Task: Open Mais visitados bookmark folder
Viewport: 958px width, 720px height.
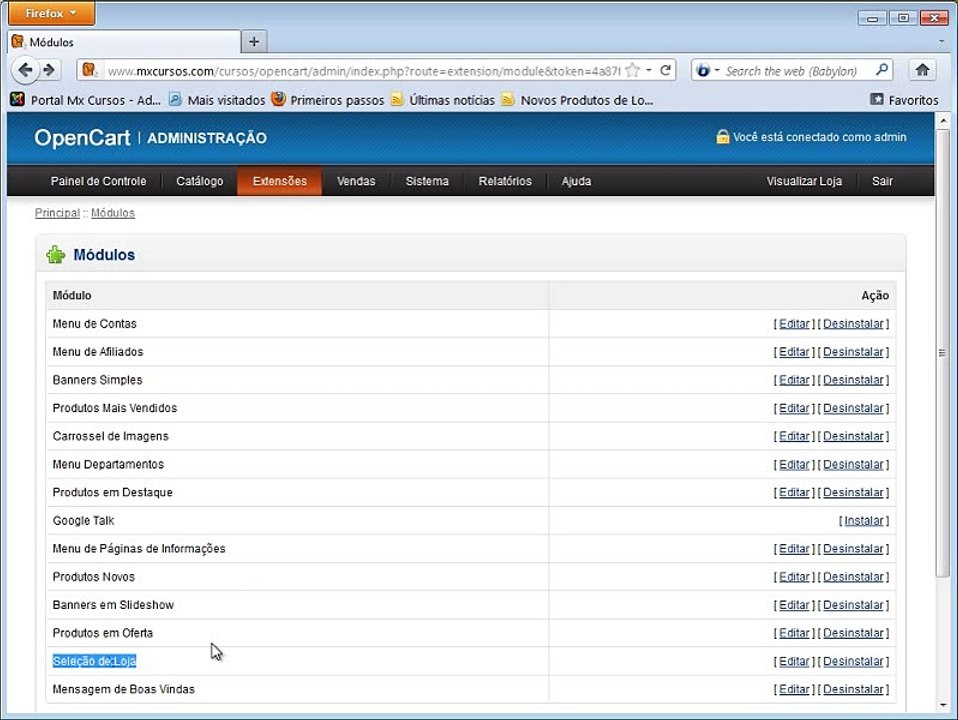Action: coord(217,100)
